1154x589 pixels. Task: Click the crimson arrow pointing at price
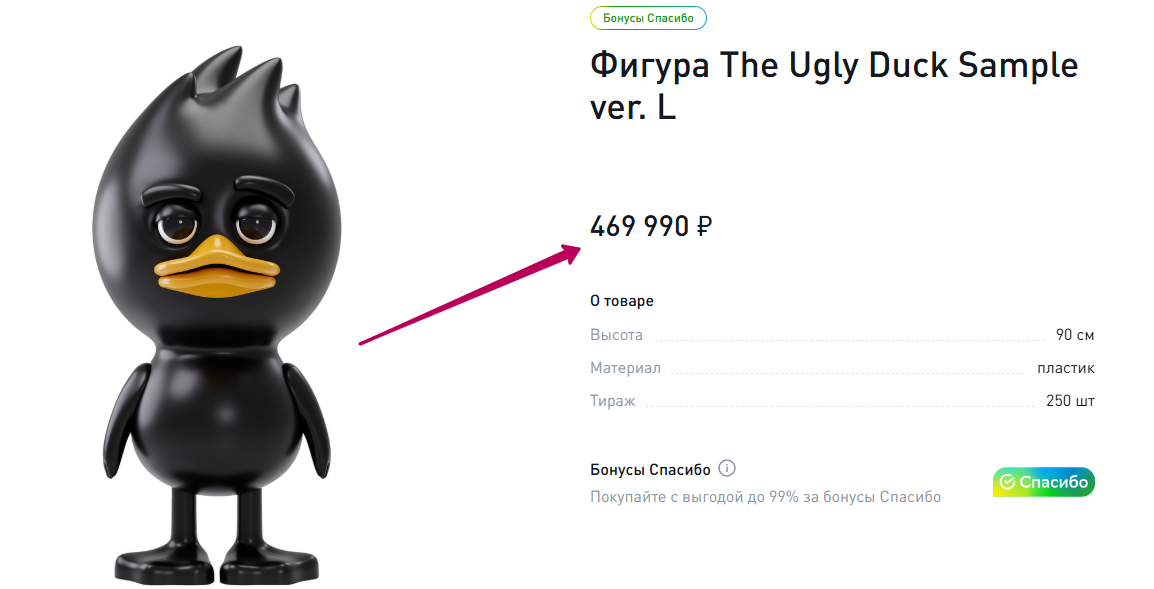point(470,294)
